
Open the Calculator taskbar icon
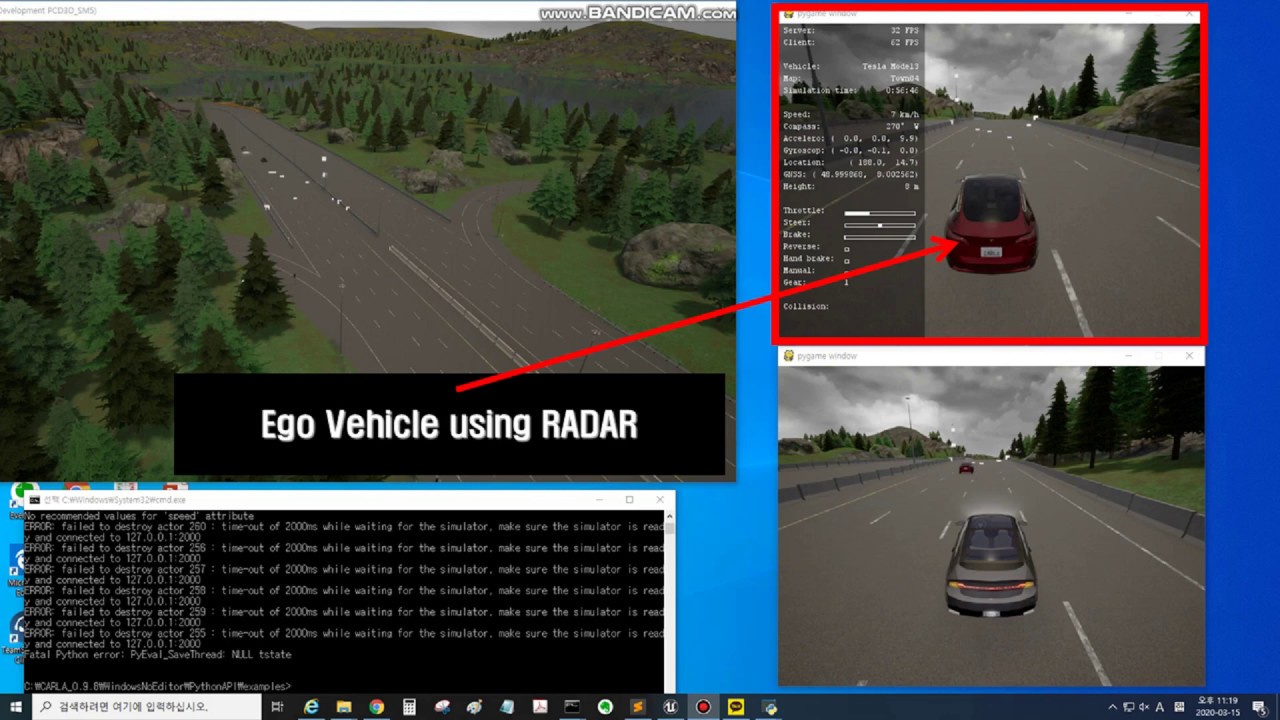pyautogui.click(x=409, y=707)
